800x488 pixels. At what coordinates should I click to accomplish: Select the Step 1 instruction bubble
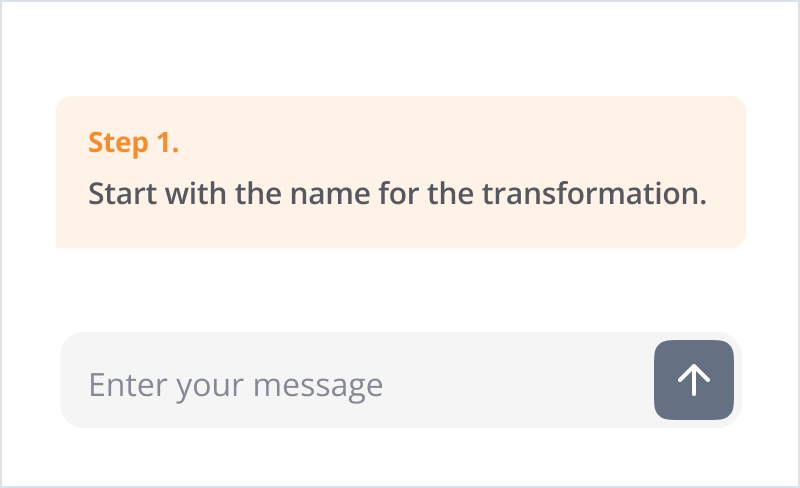(401, 172)
